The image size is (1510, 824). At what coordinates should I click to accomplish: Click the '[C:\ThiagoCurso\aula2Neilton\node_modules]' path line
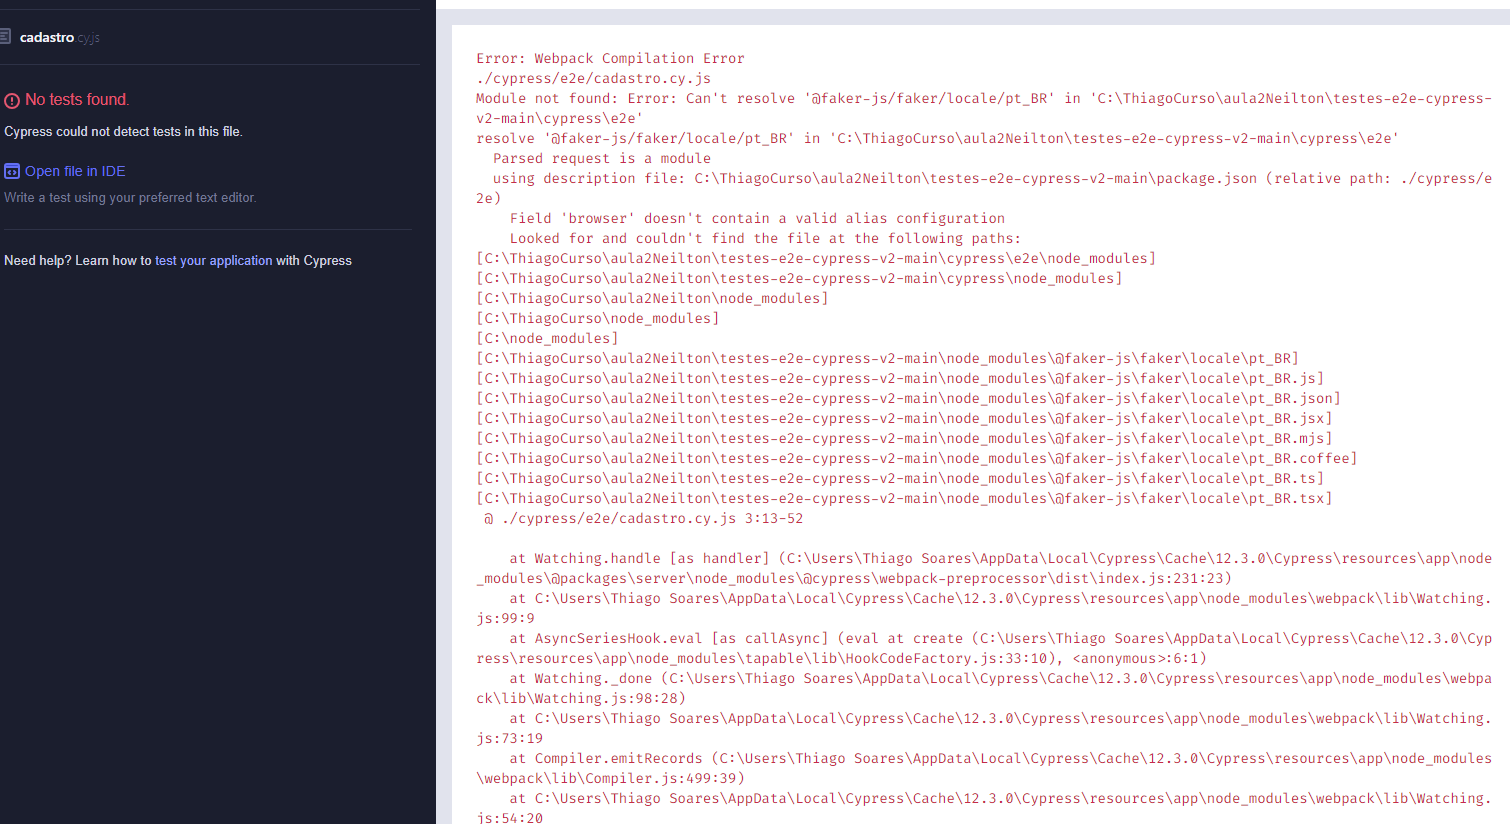[x=652, y=298]
